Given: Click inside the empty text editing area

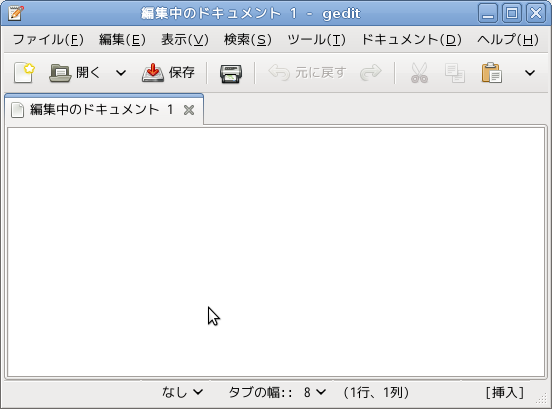Looking at the screenshot, I should (x=276, y=252).
